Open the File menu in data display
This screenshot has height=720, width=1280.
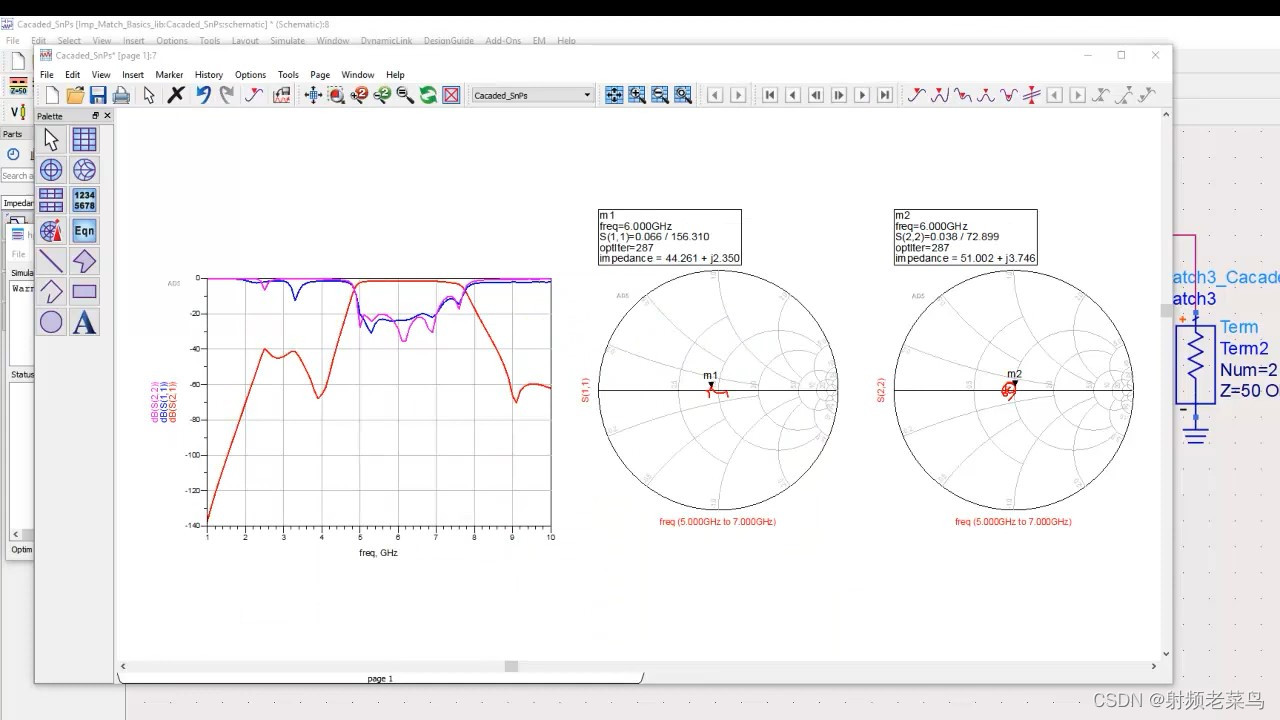pos(46,75)
